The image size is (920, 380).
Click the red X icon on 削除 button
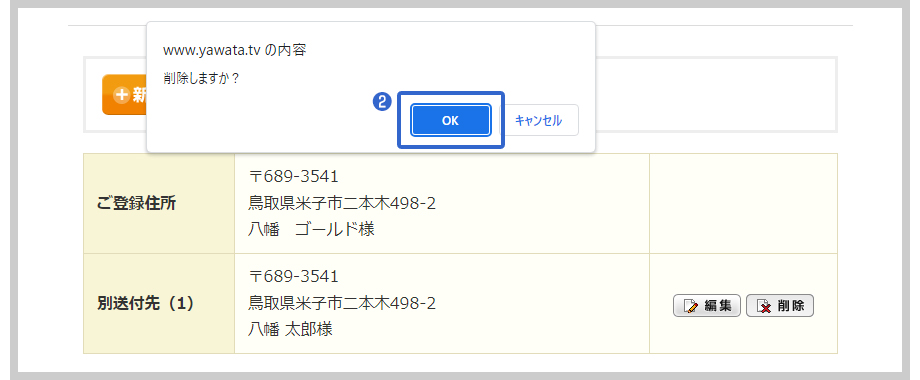coord(764,306)
